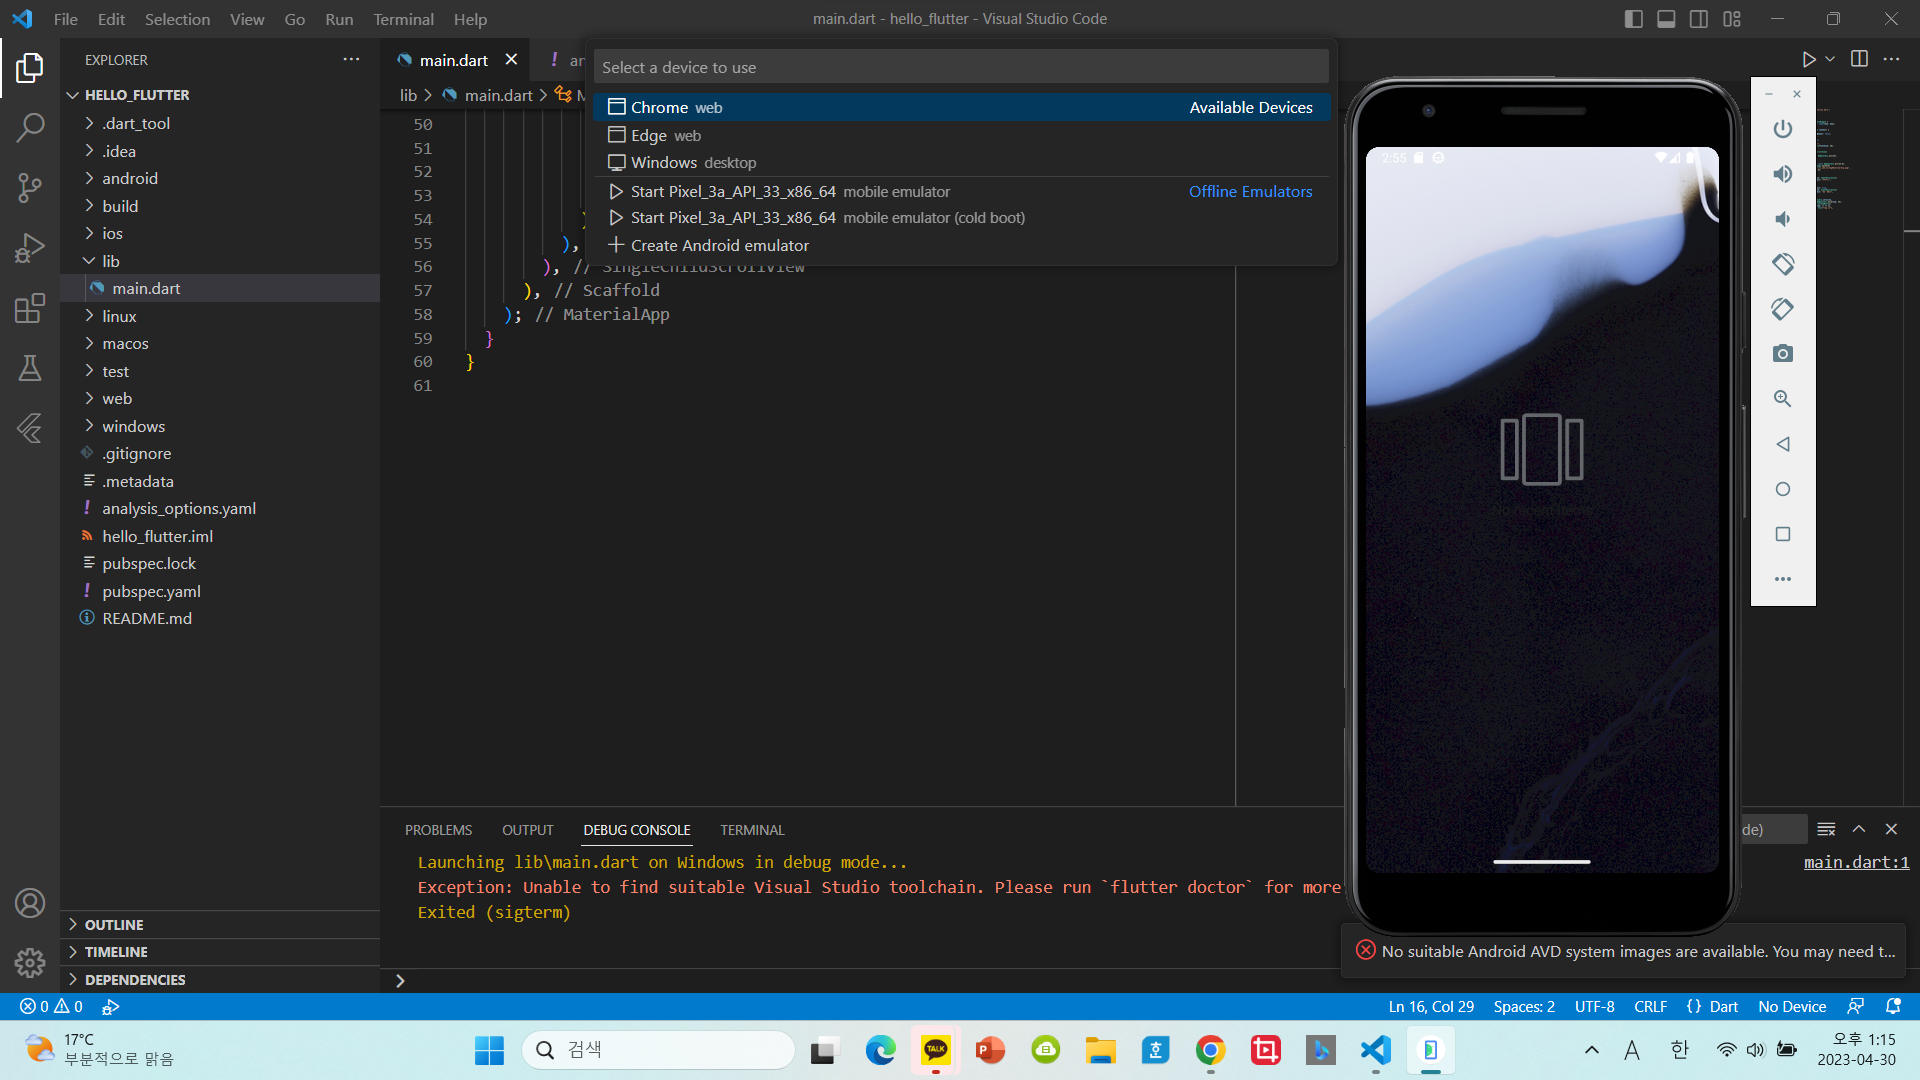
Task: Cold boot the Pixel_3a_API_33 emulator
Action: (962, 217)
